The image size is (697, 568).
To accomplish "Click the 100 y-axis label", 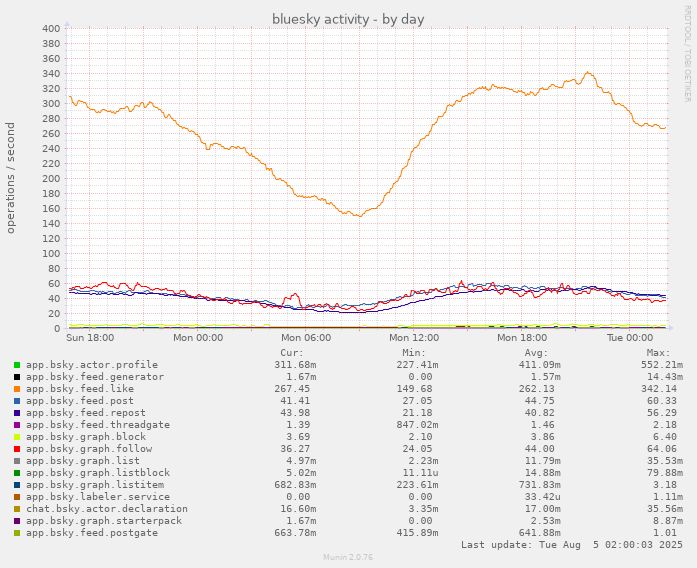I will coord(51,254).
